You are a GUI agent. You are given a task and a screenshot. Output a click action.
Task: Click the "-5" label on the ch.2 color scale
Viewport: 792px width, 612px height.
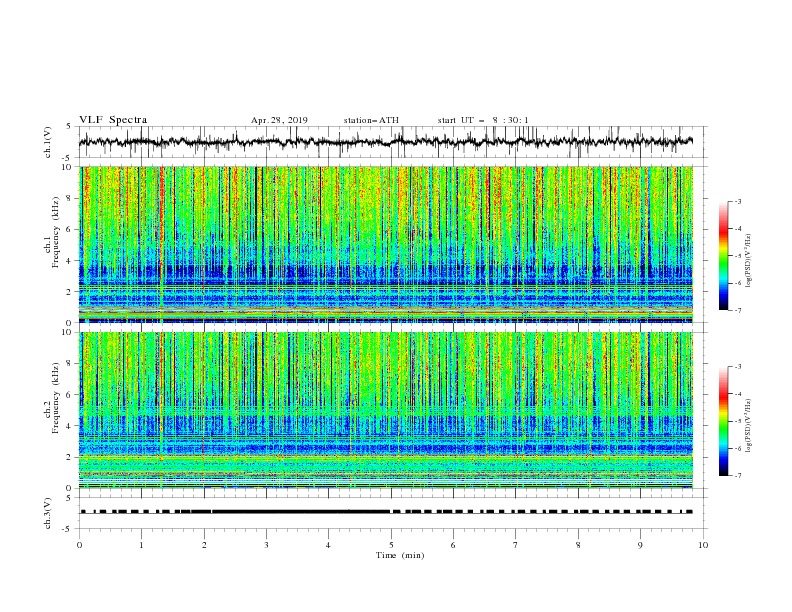pyautogui.click(x=738, y=421)
